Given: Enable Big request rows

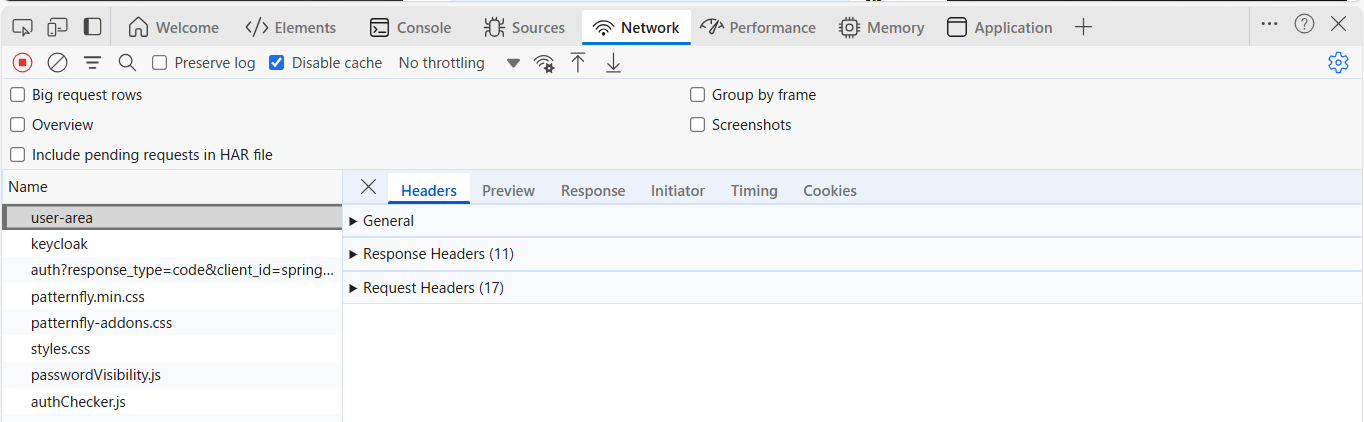Looking at the screenshot, I should [18, 95].
